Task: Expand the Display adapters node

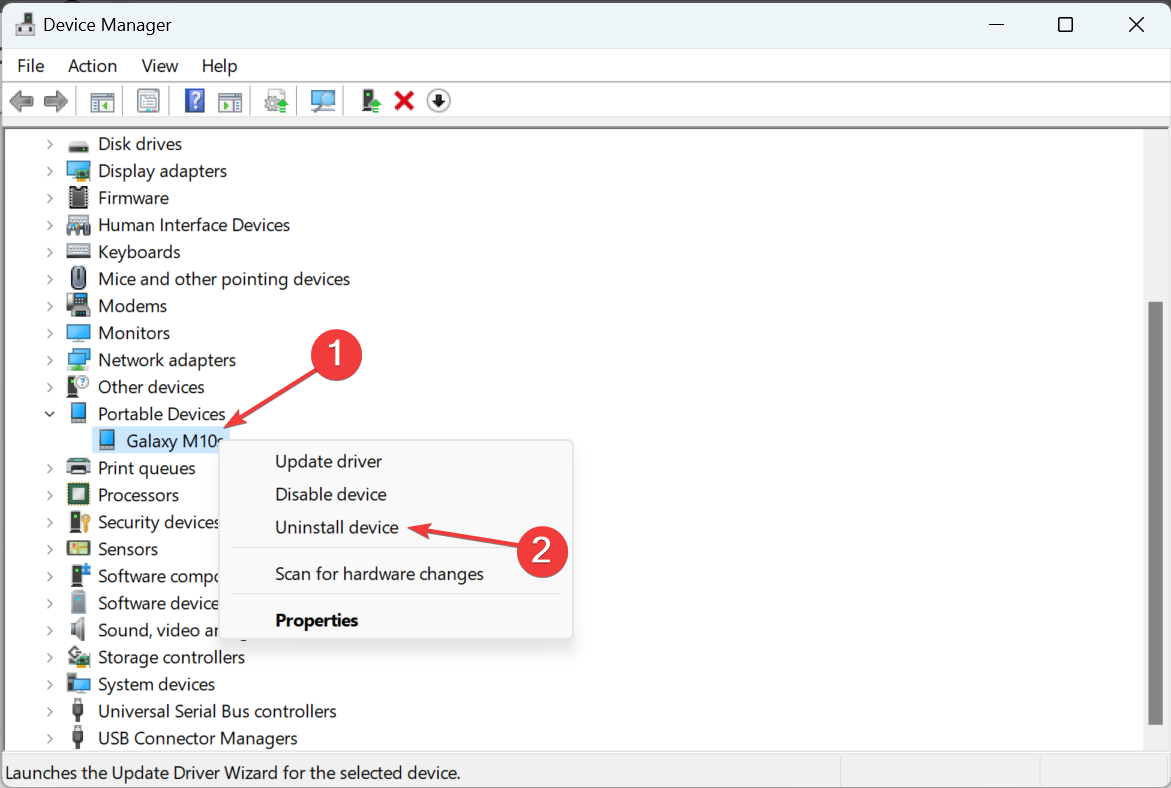Action: point(49,171)
